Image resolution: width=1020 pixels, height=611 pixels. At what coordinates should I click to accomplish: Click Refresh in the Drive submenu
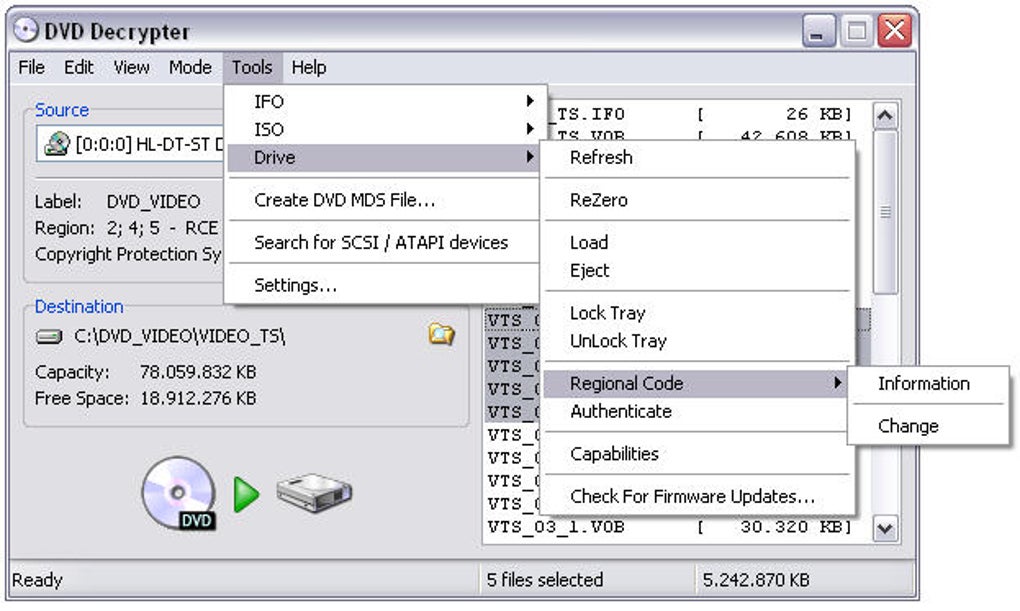pyautogui.click(x=697, y=157)
